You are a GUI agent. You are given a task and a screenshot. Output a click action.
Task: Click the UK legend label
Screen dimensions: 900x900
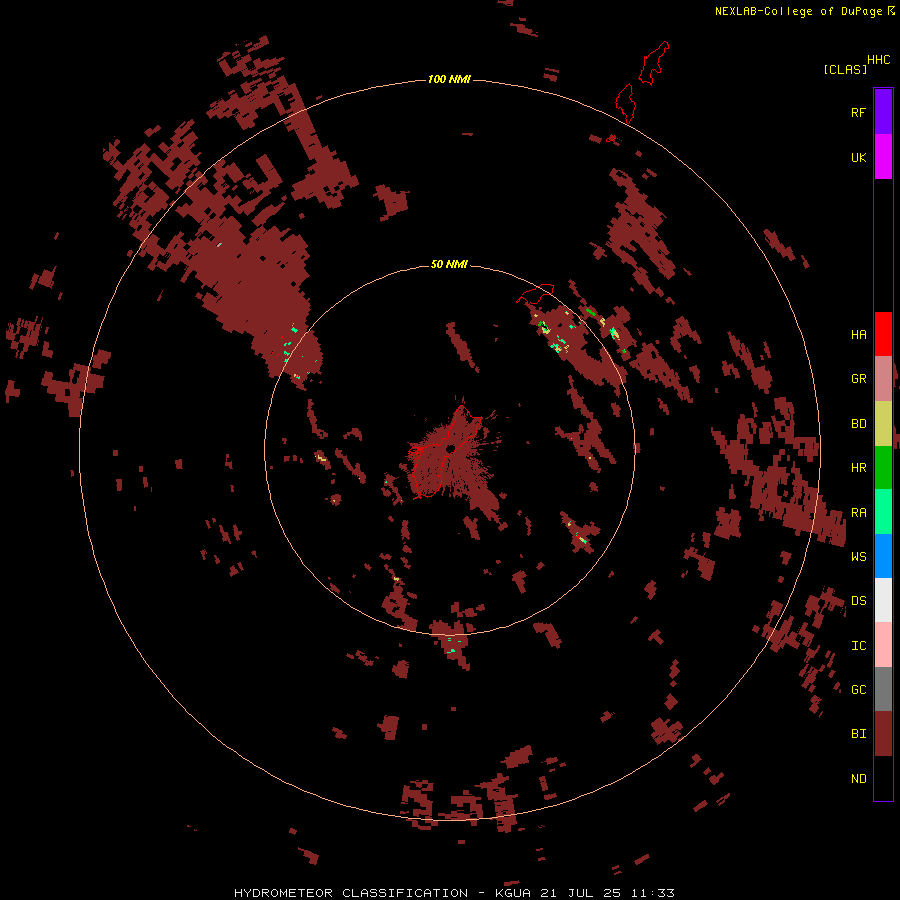(858, 157)
